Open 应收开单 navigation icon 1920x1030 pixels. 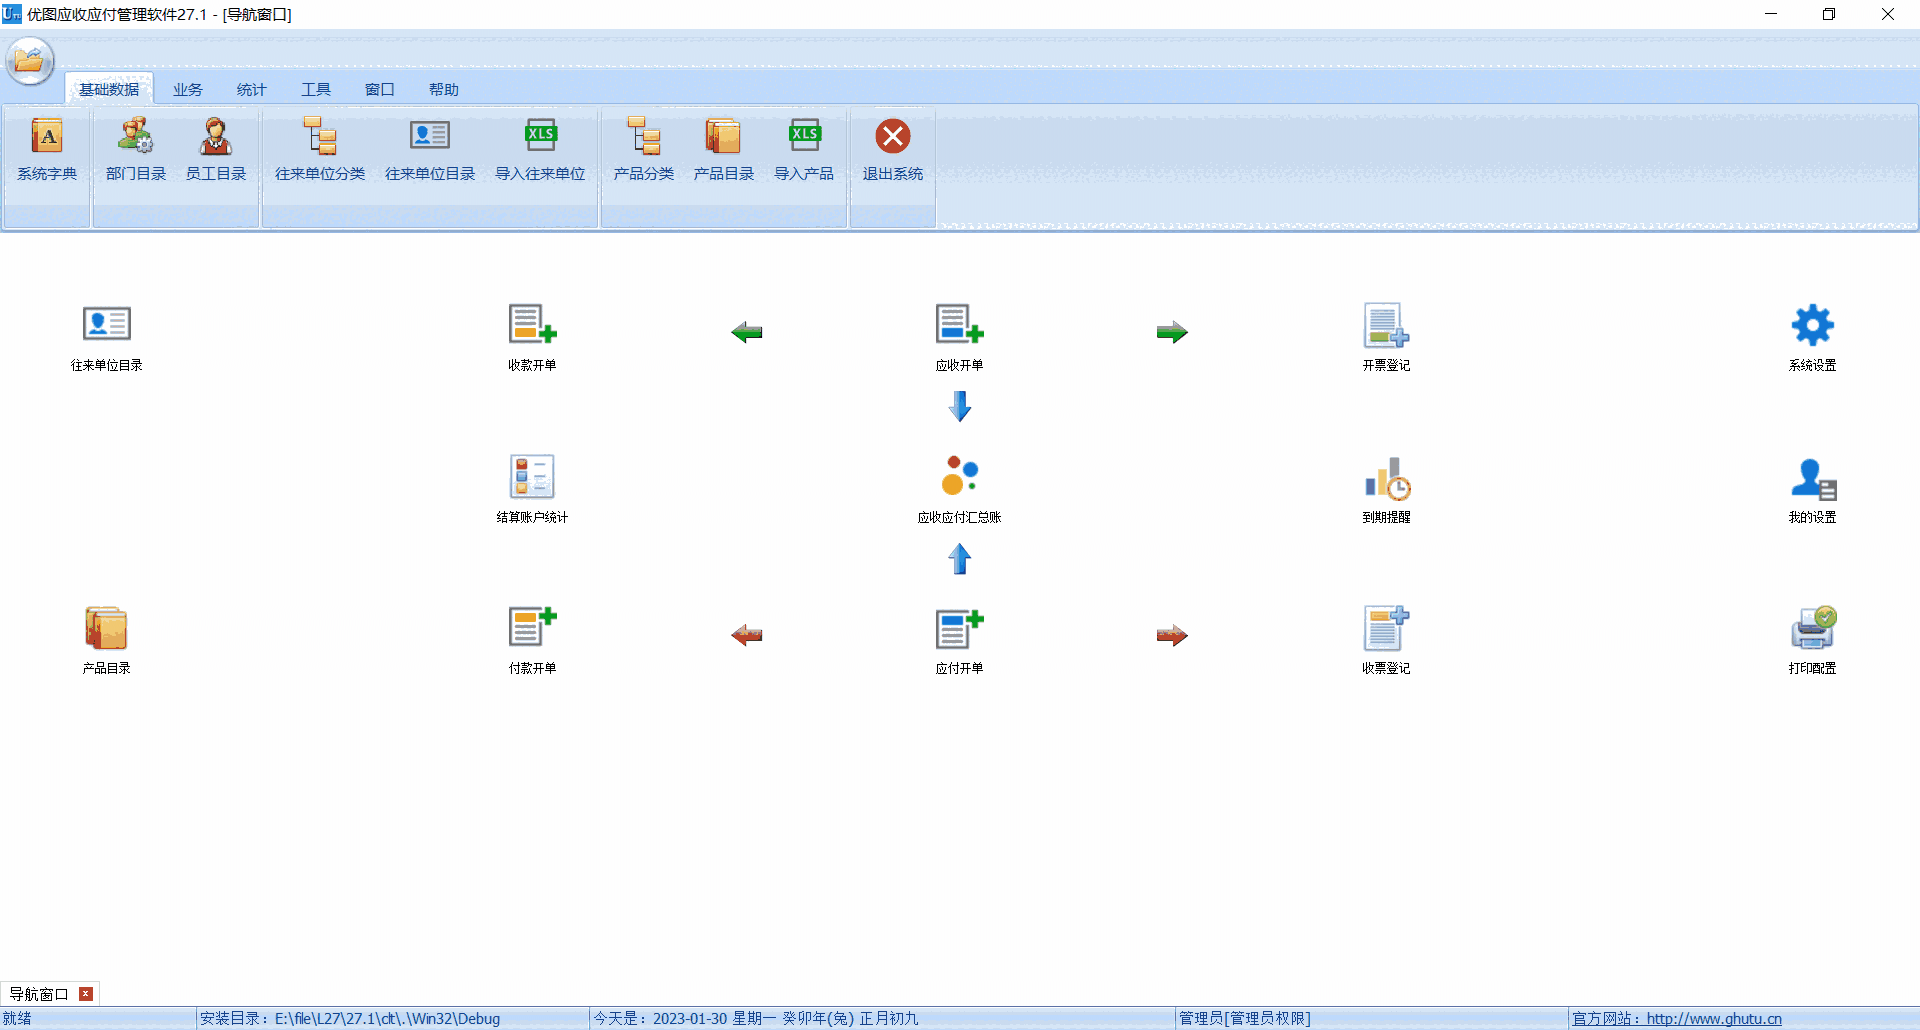(x=960, y=338)
